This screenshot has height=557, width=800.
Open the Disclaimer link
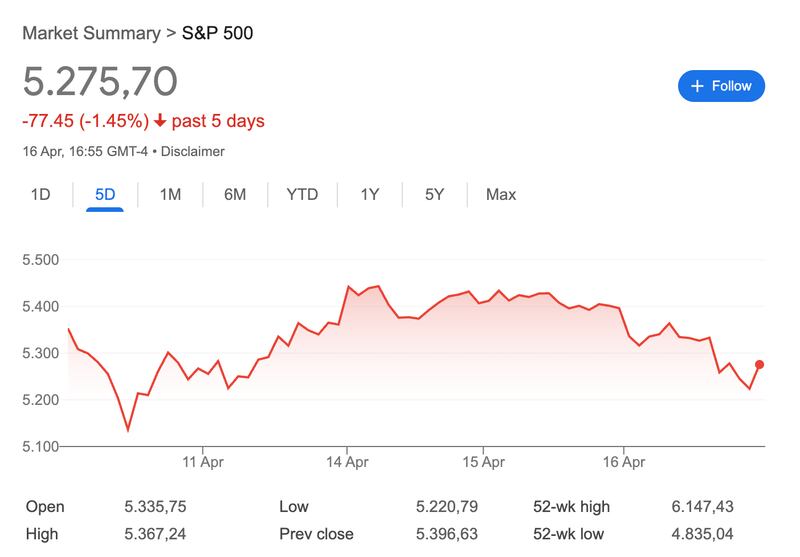pos(192,152)
